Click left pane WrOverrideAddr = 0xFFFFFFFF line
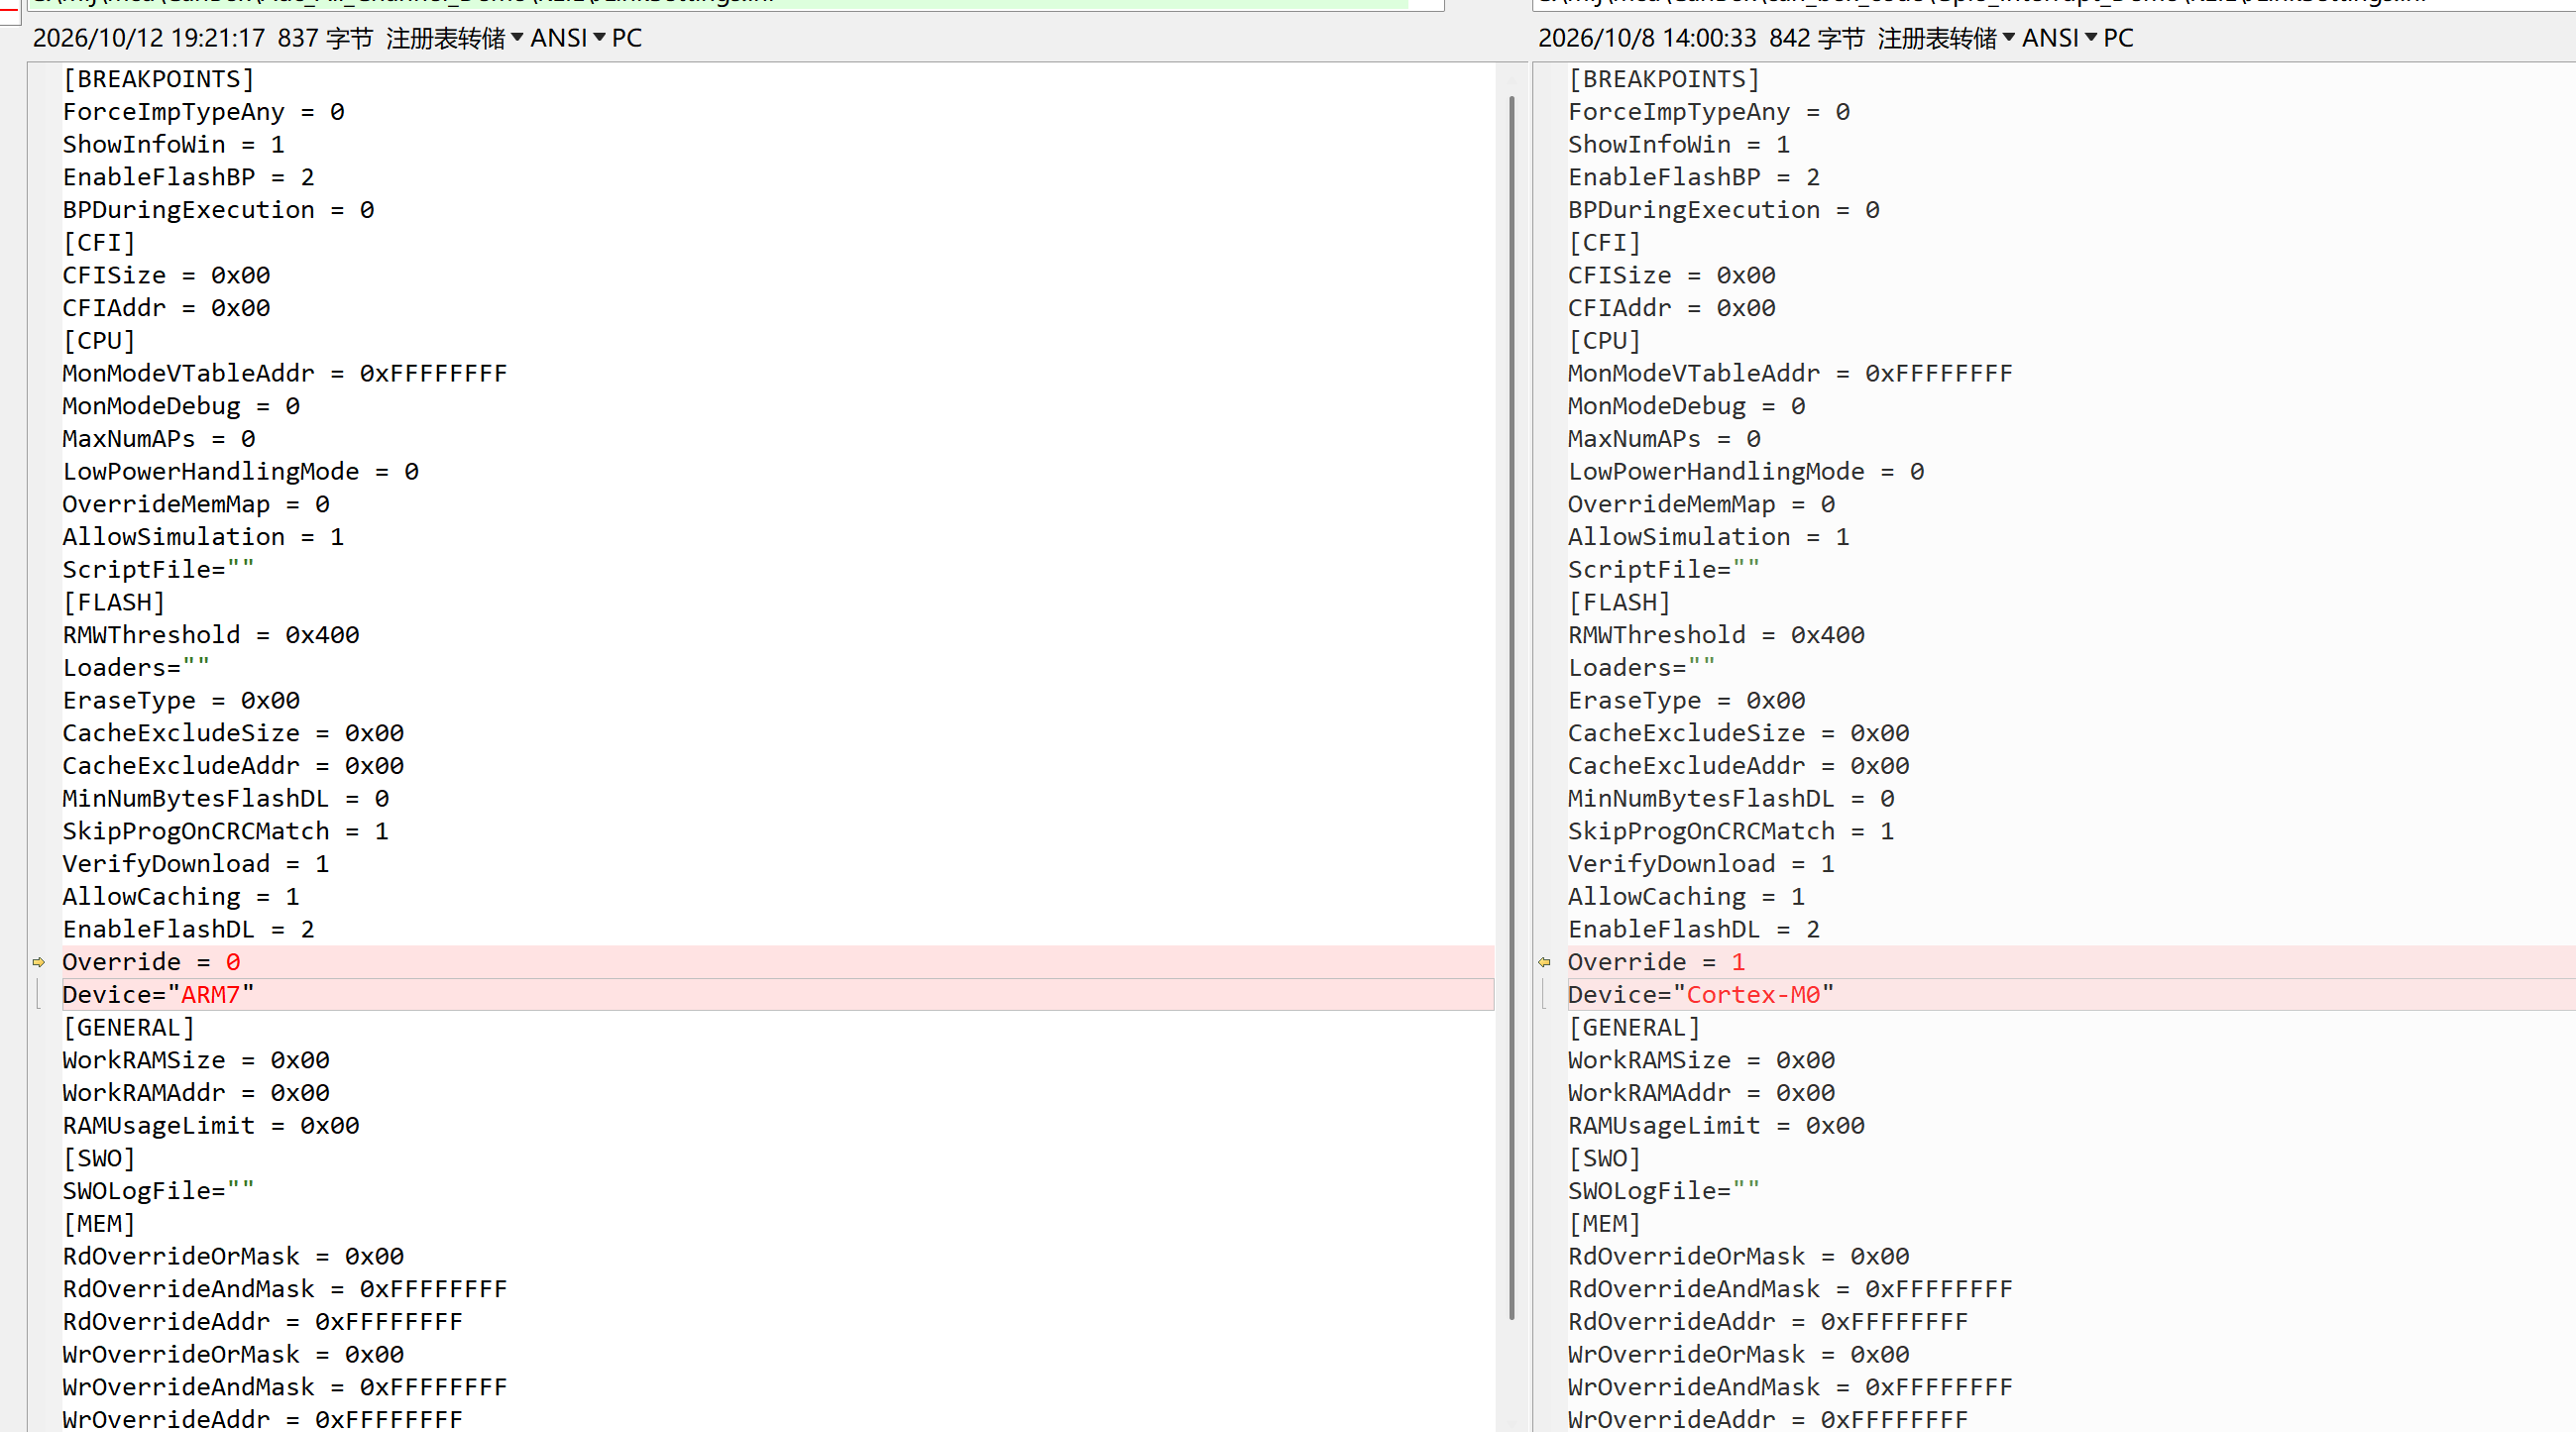 [263, 1419]
